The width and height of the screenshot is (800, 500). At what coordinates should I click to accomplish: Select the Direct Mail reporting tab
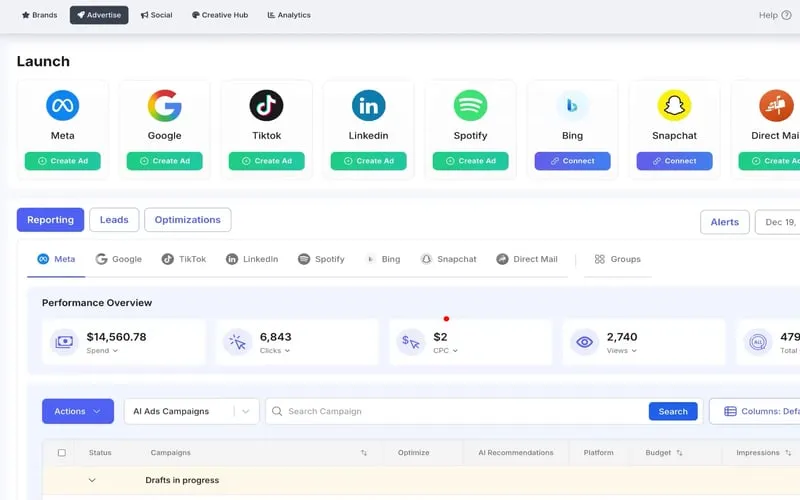coord(527,259)
